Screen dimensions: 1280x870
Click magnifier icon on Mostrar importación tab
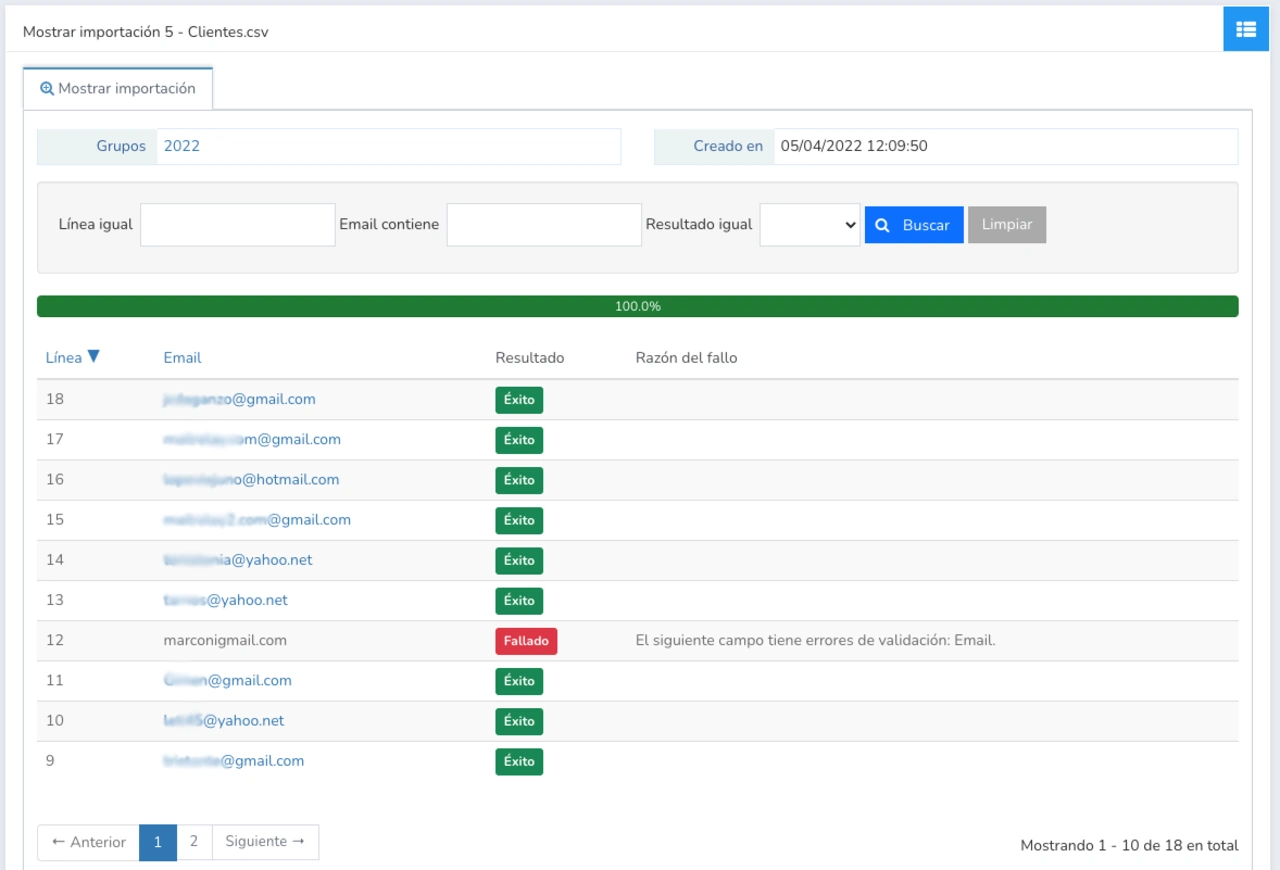(x=46, y=88)
